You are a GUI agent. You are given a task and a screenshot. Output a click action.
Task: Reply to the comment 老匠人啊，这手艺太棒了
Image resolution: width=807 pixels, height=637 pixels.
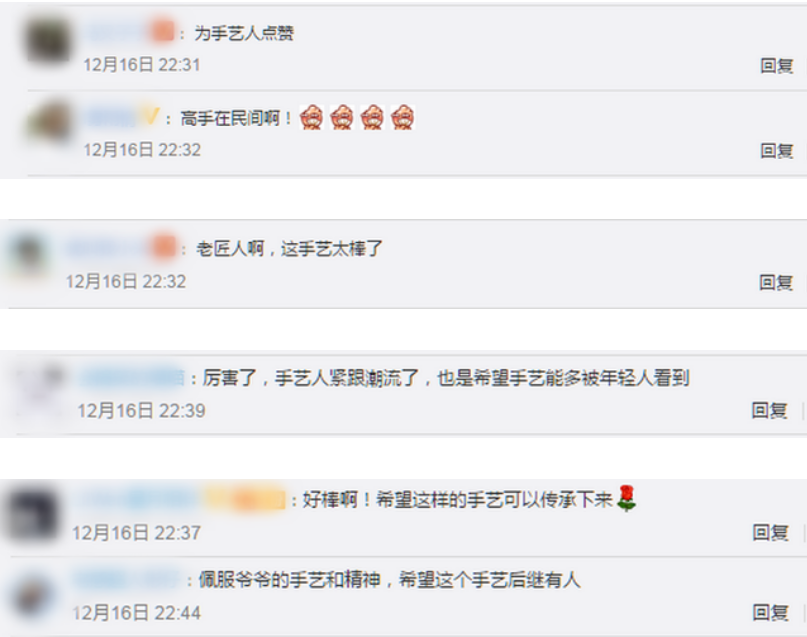pyautogui.click(x=776, y=282)
